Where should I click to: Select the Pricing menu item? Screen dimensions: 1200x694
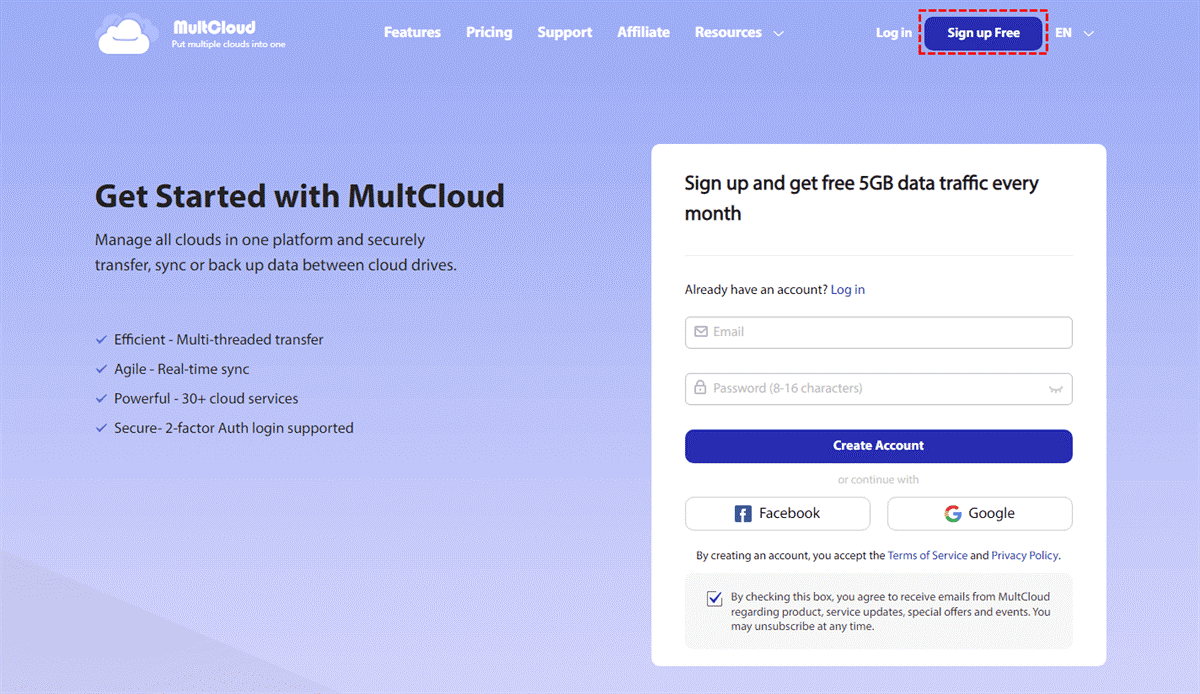489,32
